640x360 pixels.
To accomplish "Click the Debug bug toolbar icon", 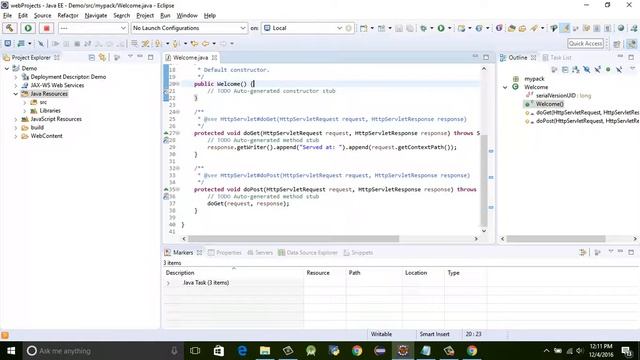I will 424,28.
